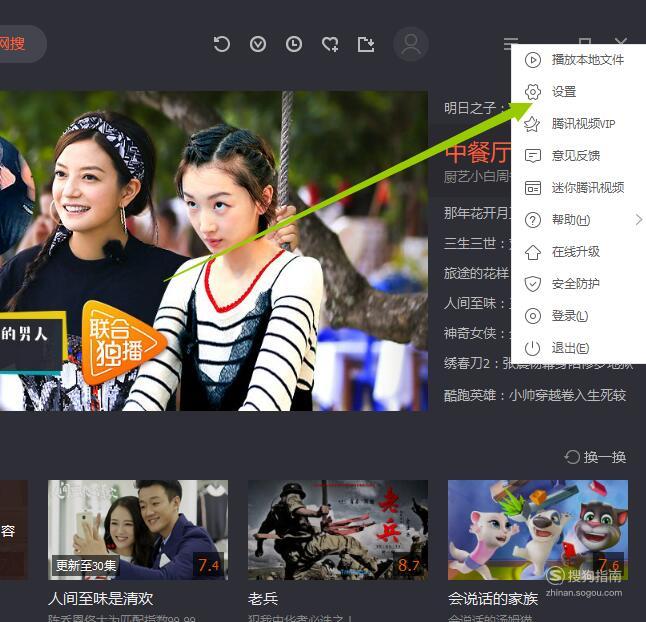Screen dimensions: 646x622
Task: Click the 会说话的家族 title text
Action: coord(493,599)
